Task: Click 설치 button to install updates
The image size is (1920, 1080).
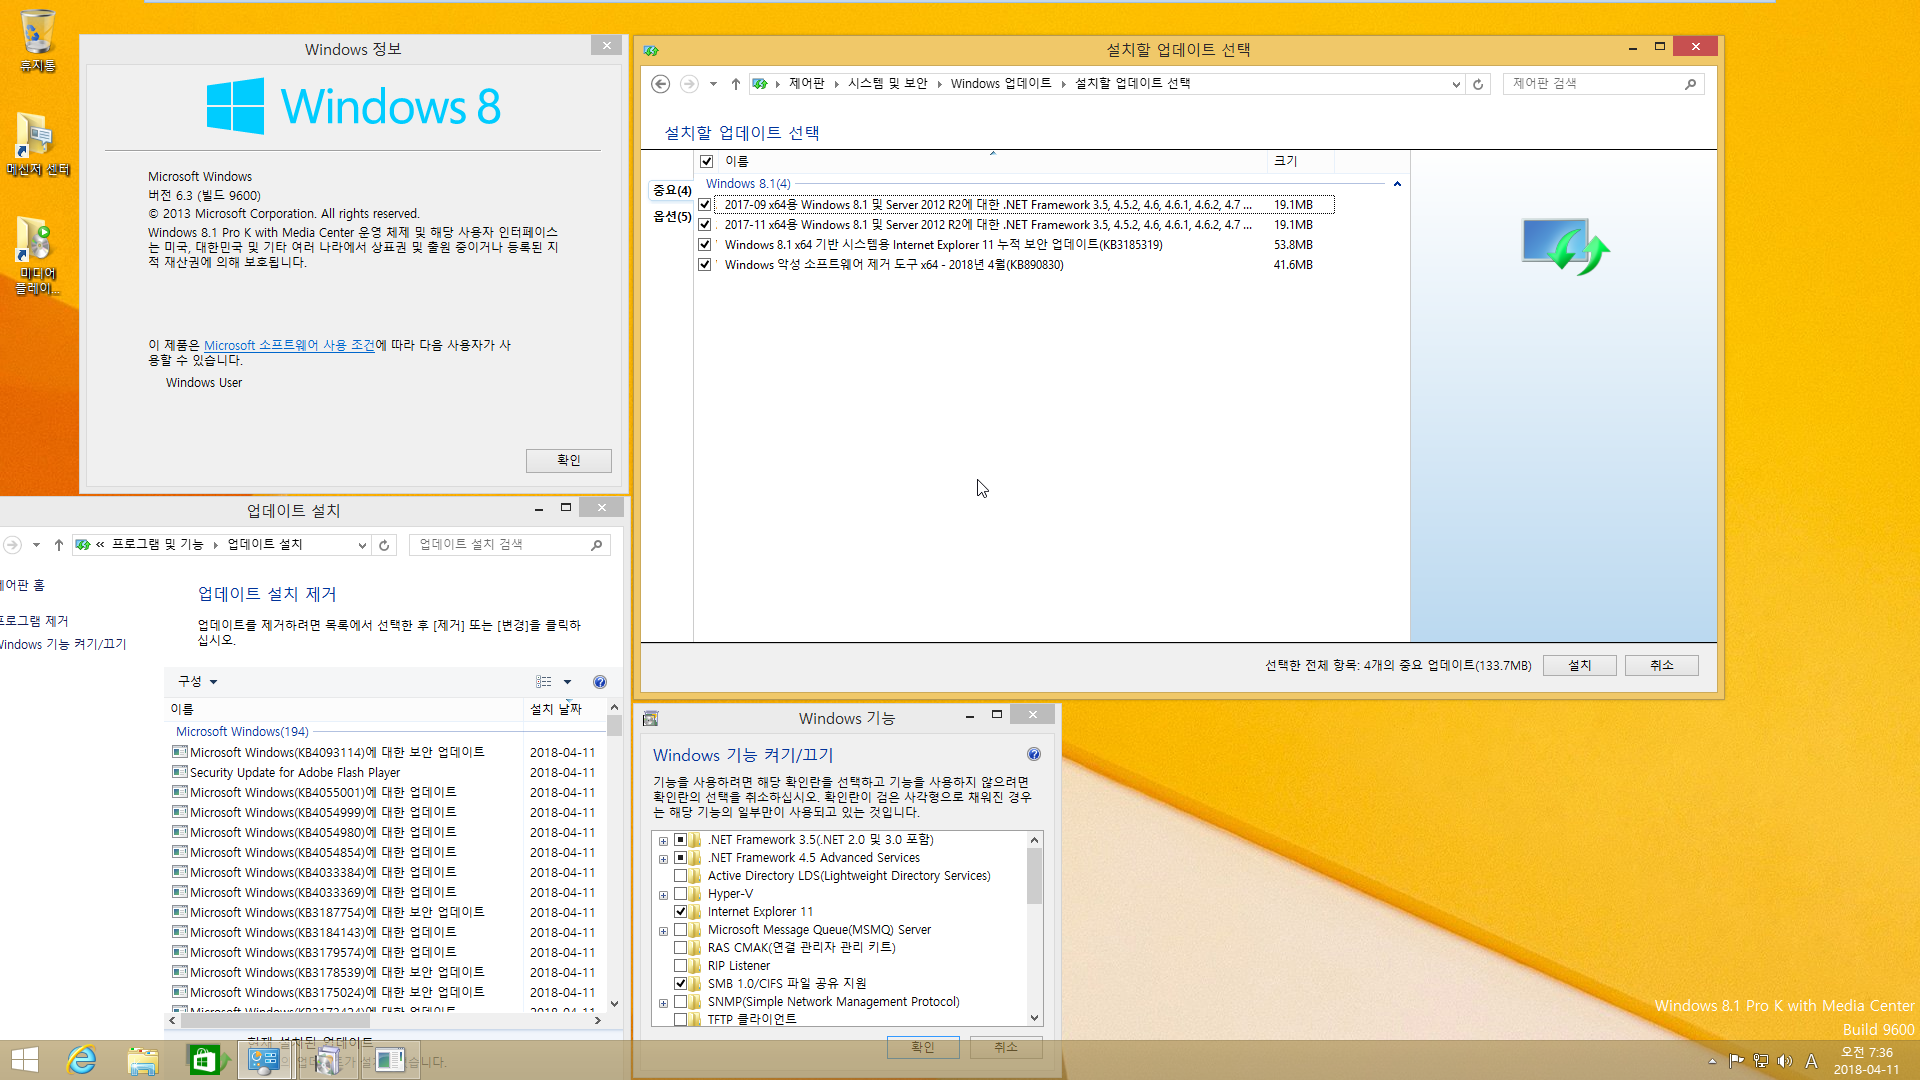Action: [x=1579, y=666]
